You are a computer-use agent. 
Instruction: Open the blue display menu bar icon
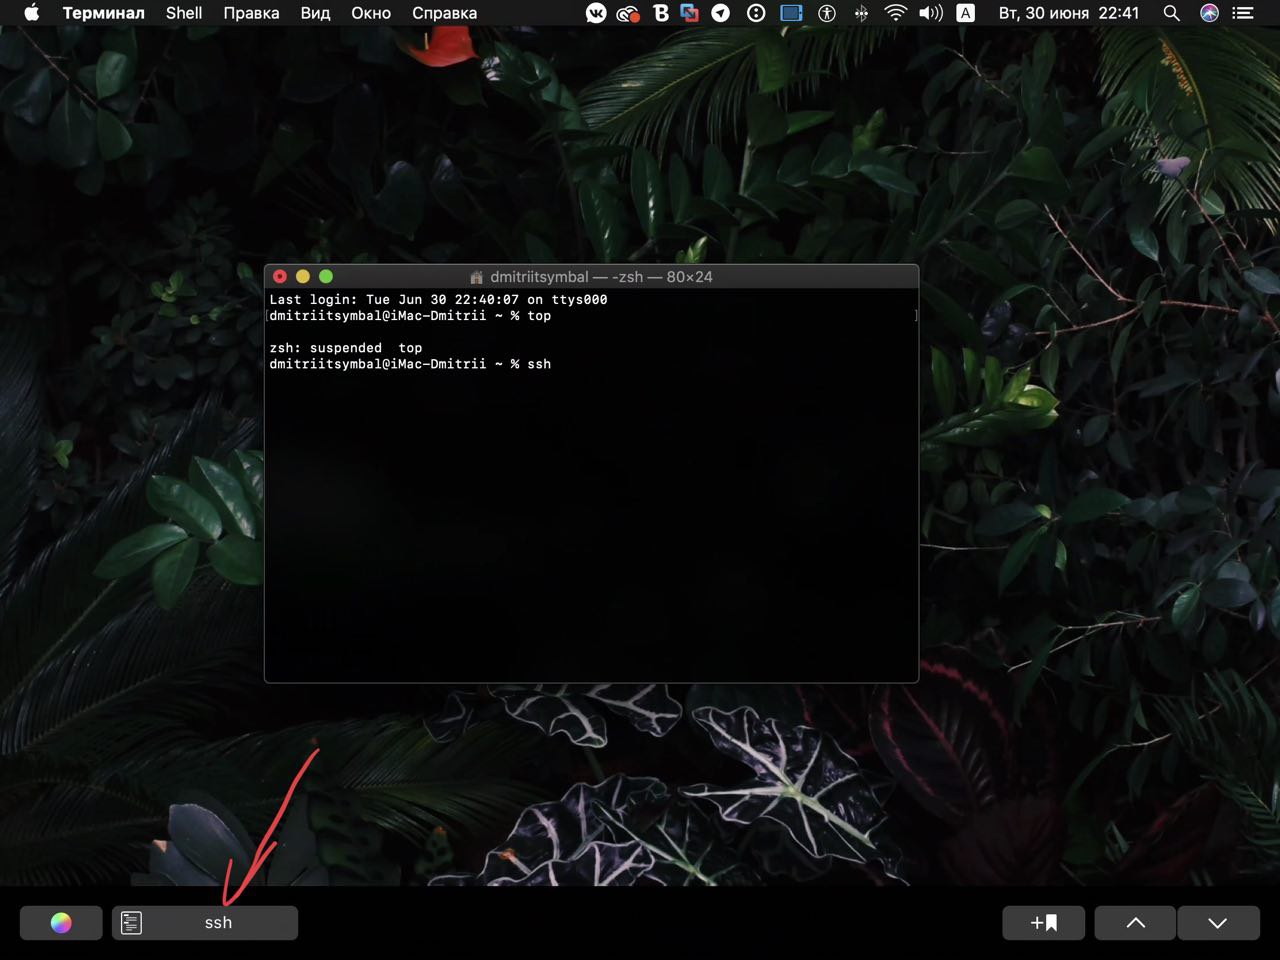pyautogui.click(x=791, y=13)
